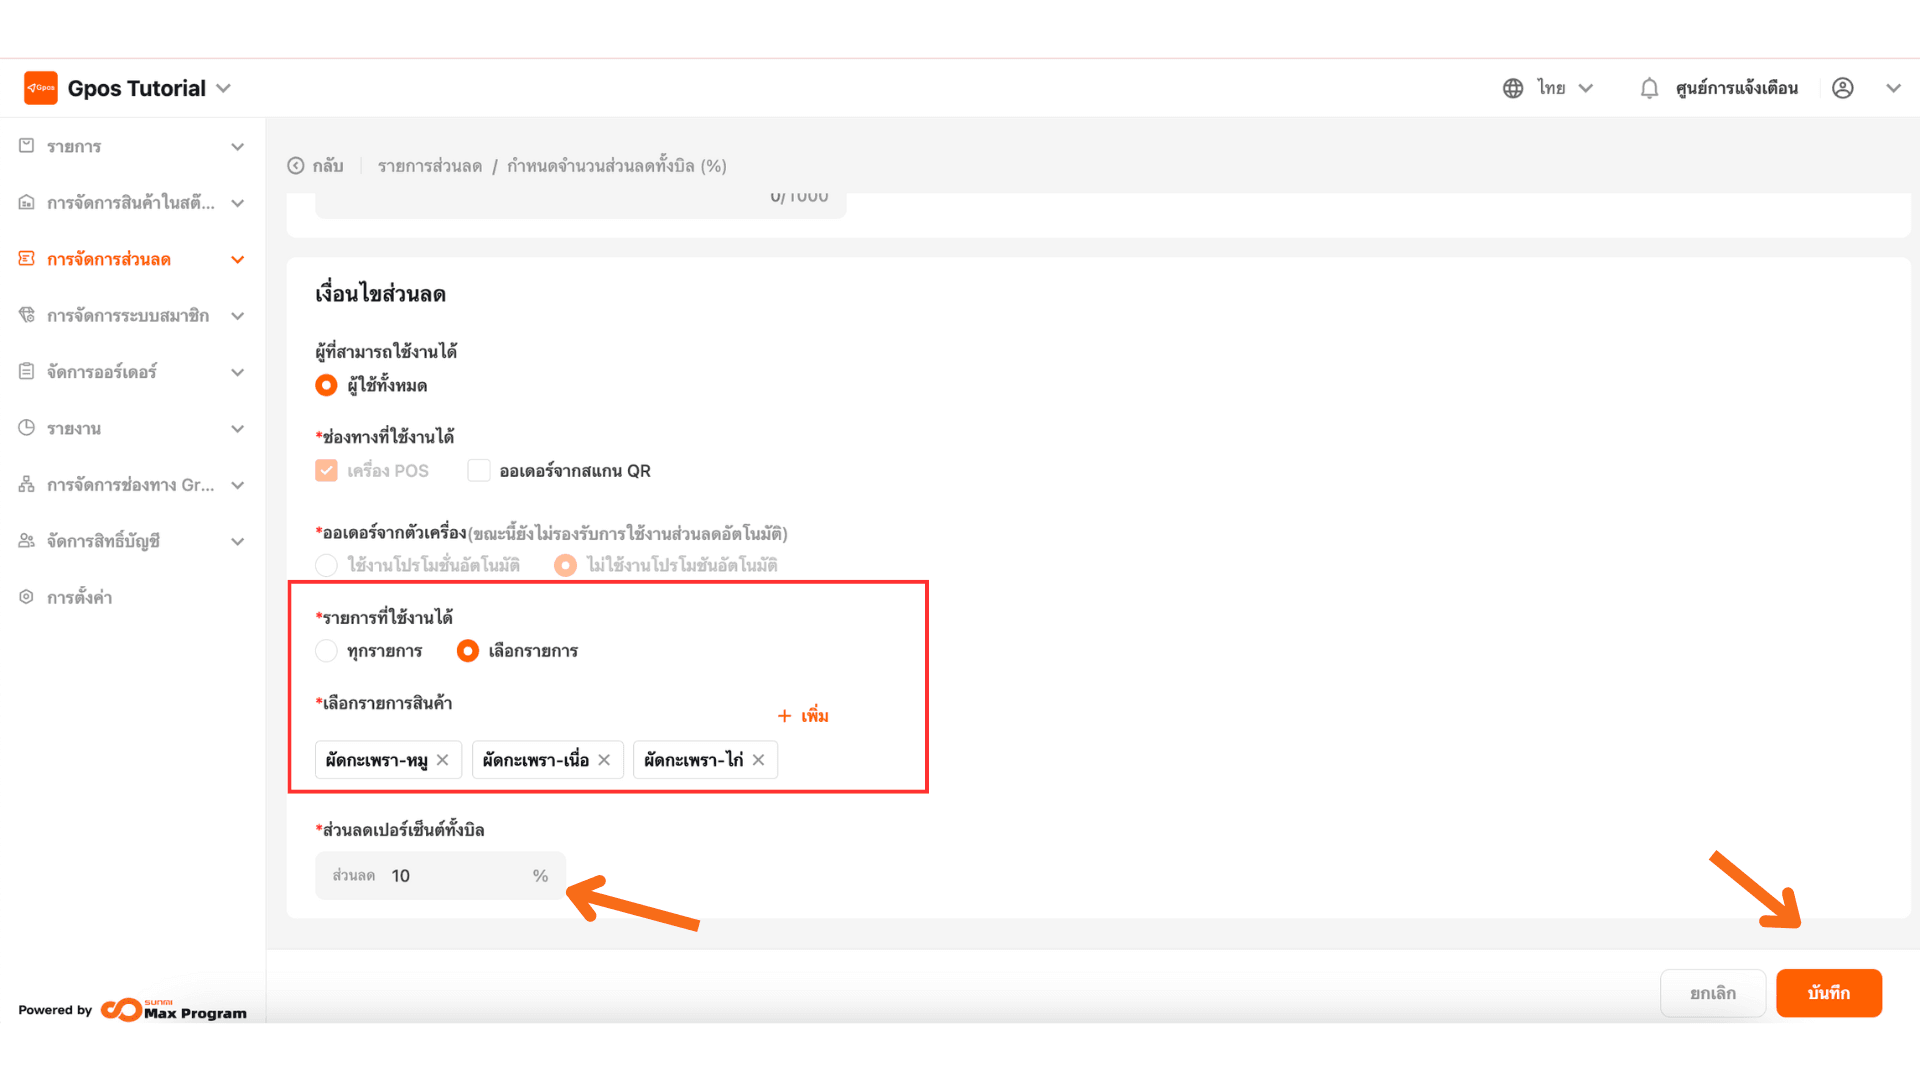Open the Gpos Tutorial store dropdown
Image resolution: width=1920 pixels, height=1080 pixels.
tap(224, 88)
